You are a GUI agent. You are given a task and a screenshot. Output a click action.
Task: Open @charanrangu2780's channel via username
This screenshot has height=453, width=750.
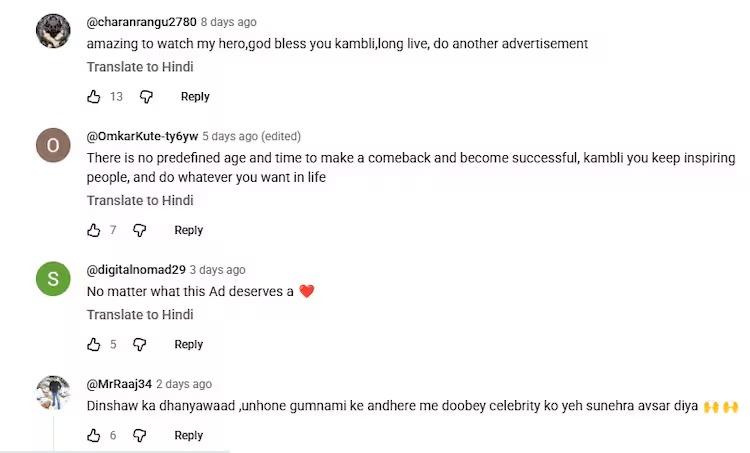coord(140,22)
